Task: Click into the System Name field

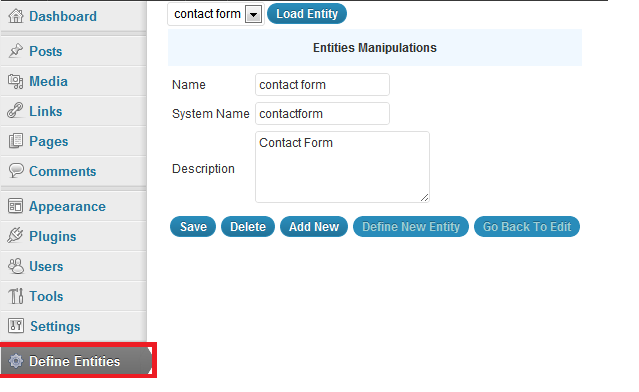Action: [322, 114]
